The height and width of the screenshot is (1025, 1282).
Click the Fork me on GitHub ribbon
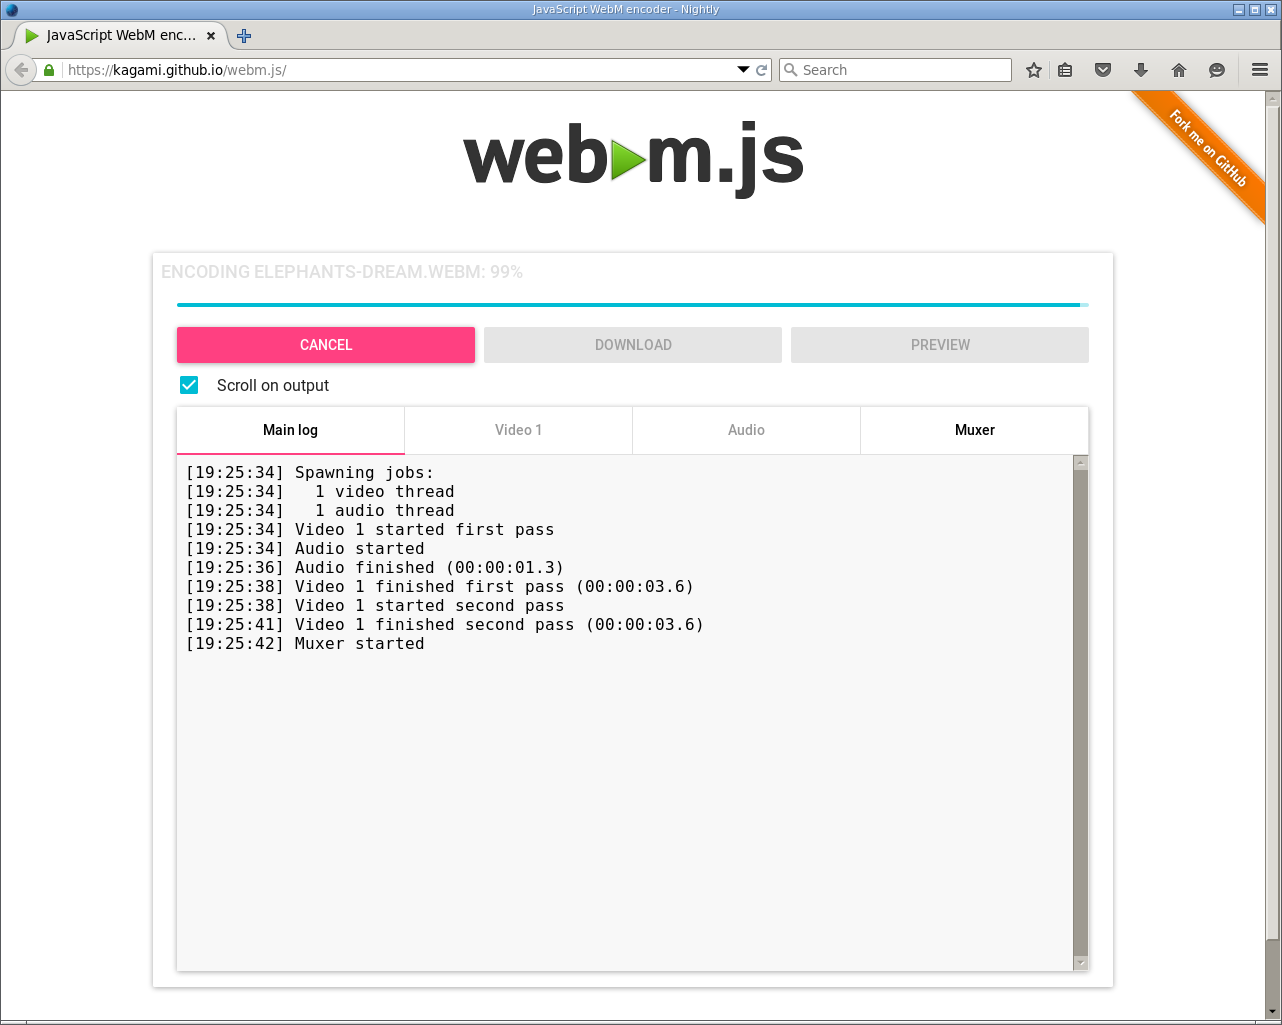pyautogui.click(x=1208, y=149)
